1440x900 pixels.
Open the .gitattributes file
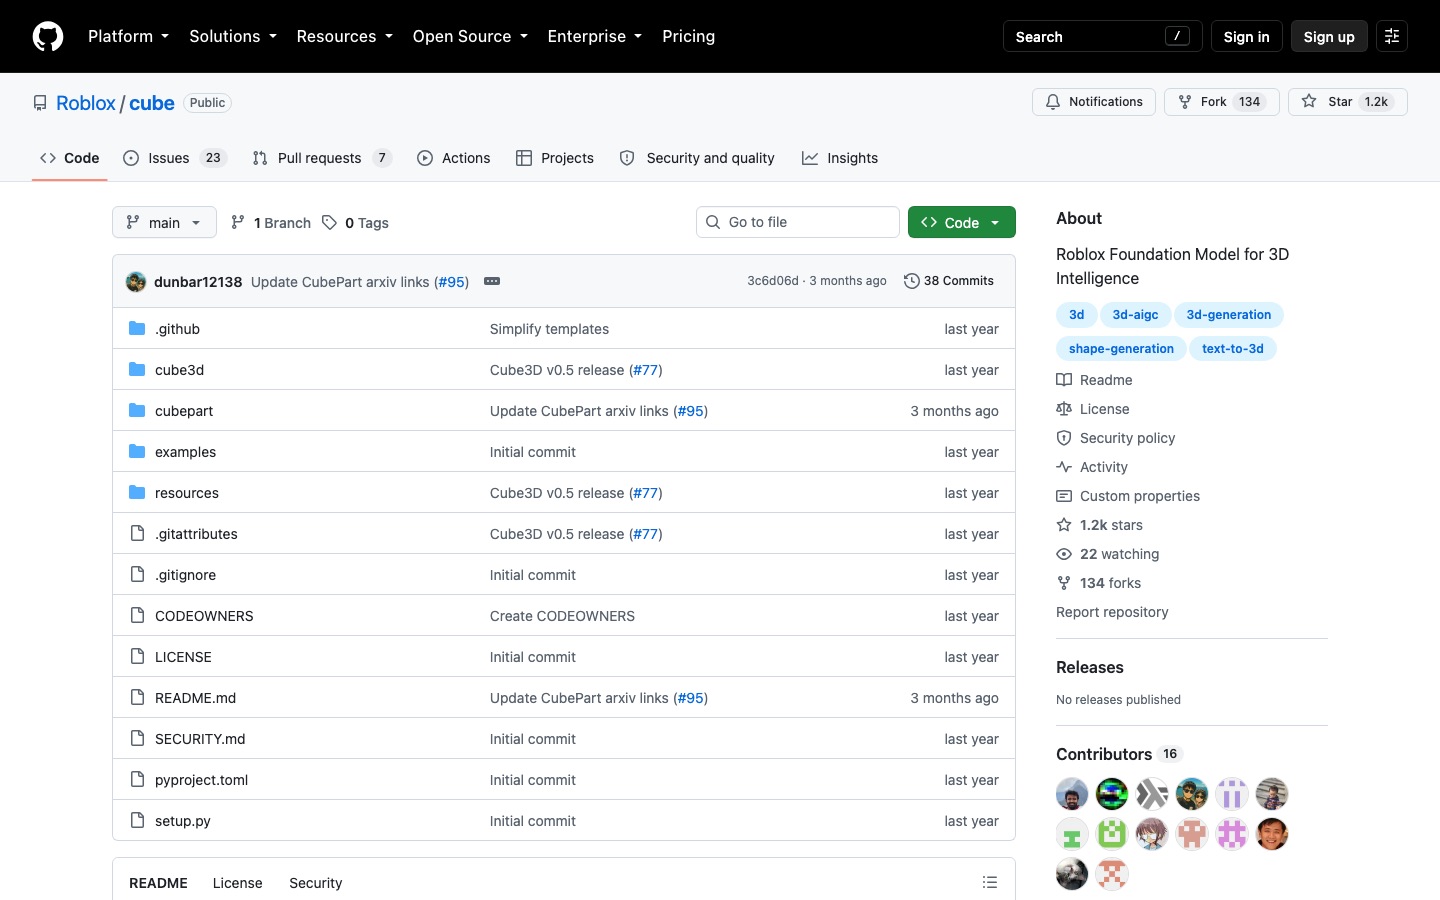coord(196,534)
